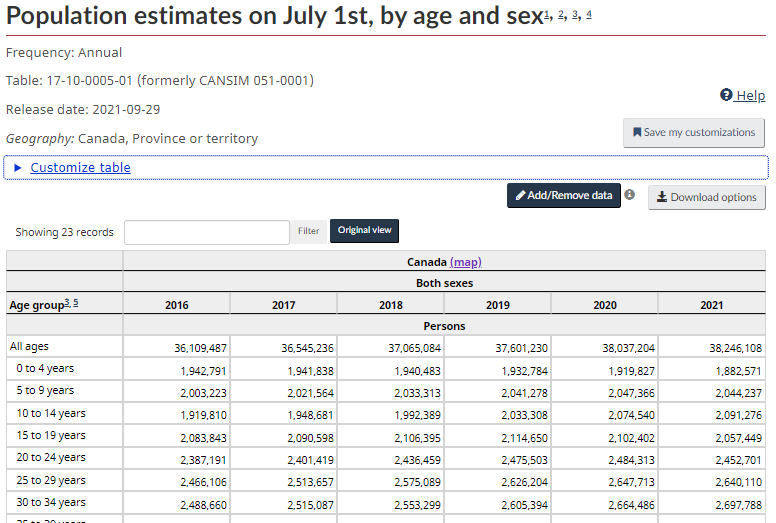
Task: Click Save my customizations button
Action: pyautogui.click(x=694, y=133)
